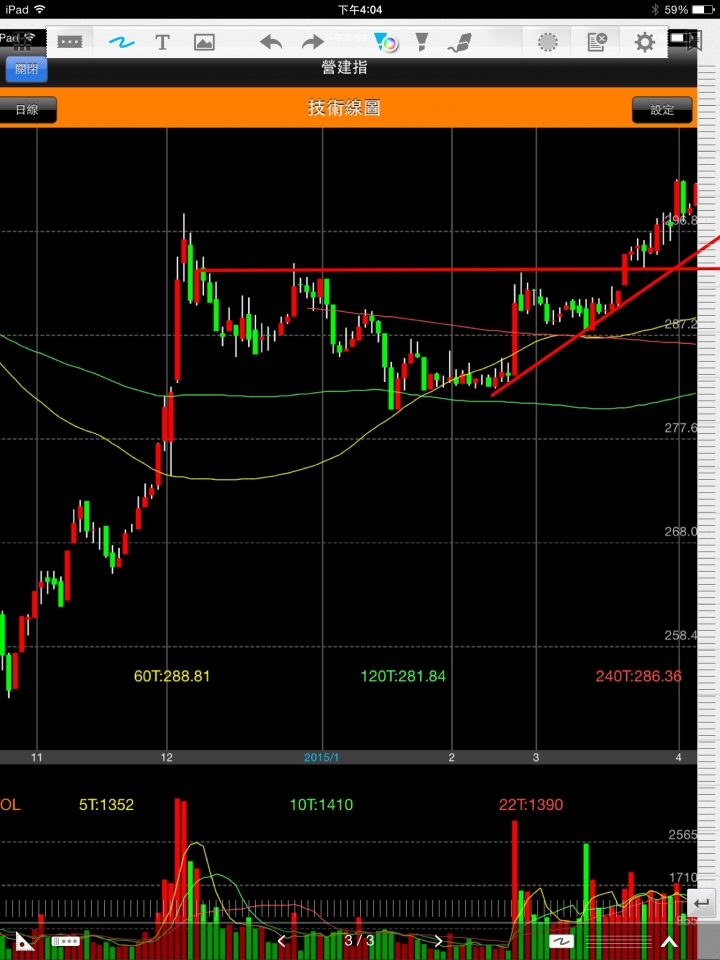Undo the last annotation

click(x=271, y=42)
